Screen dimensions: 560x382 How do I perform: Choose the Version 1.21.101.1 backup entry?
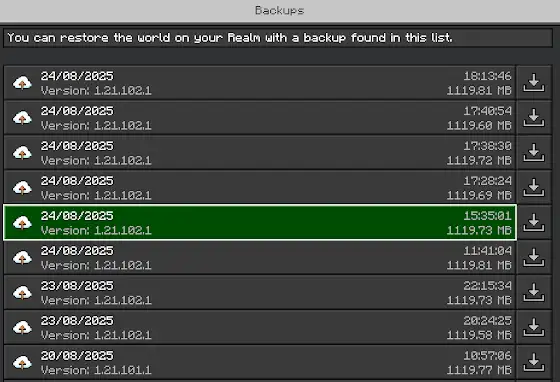[260, 362]
